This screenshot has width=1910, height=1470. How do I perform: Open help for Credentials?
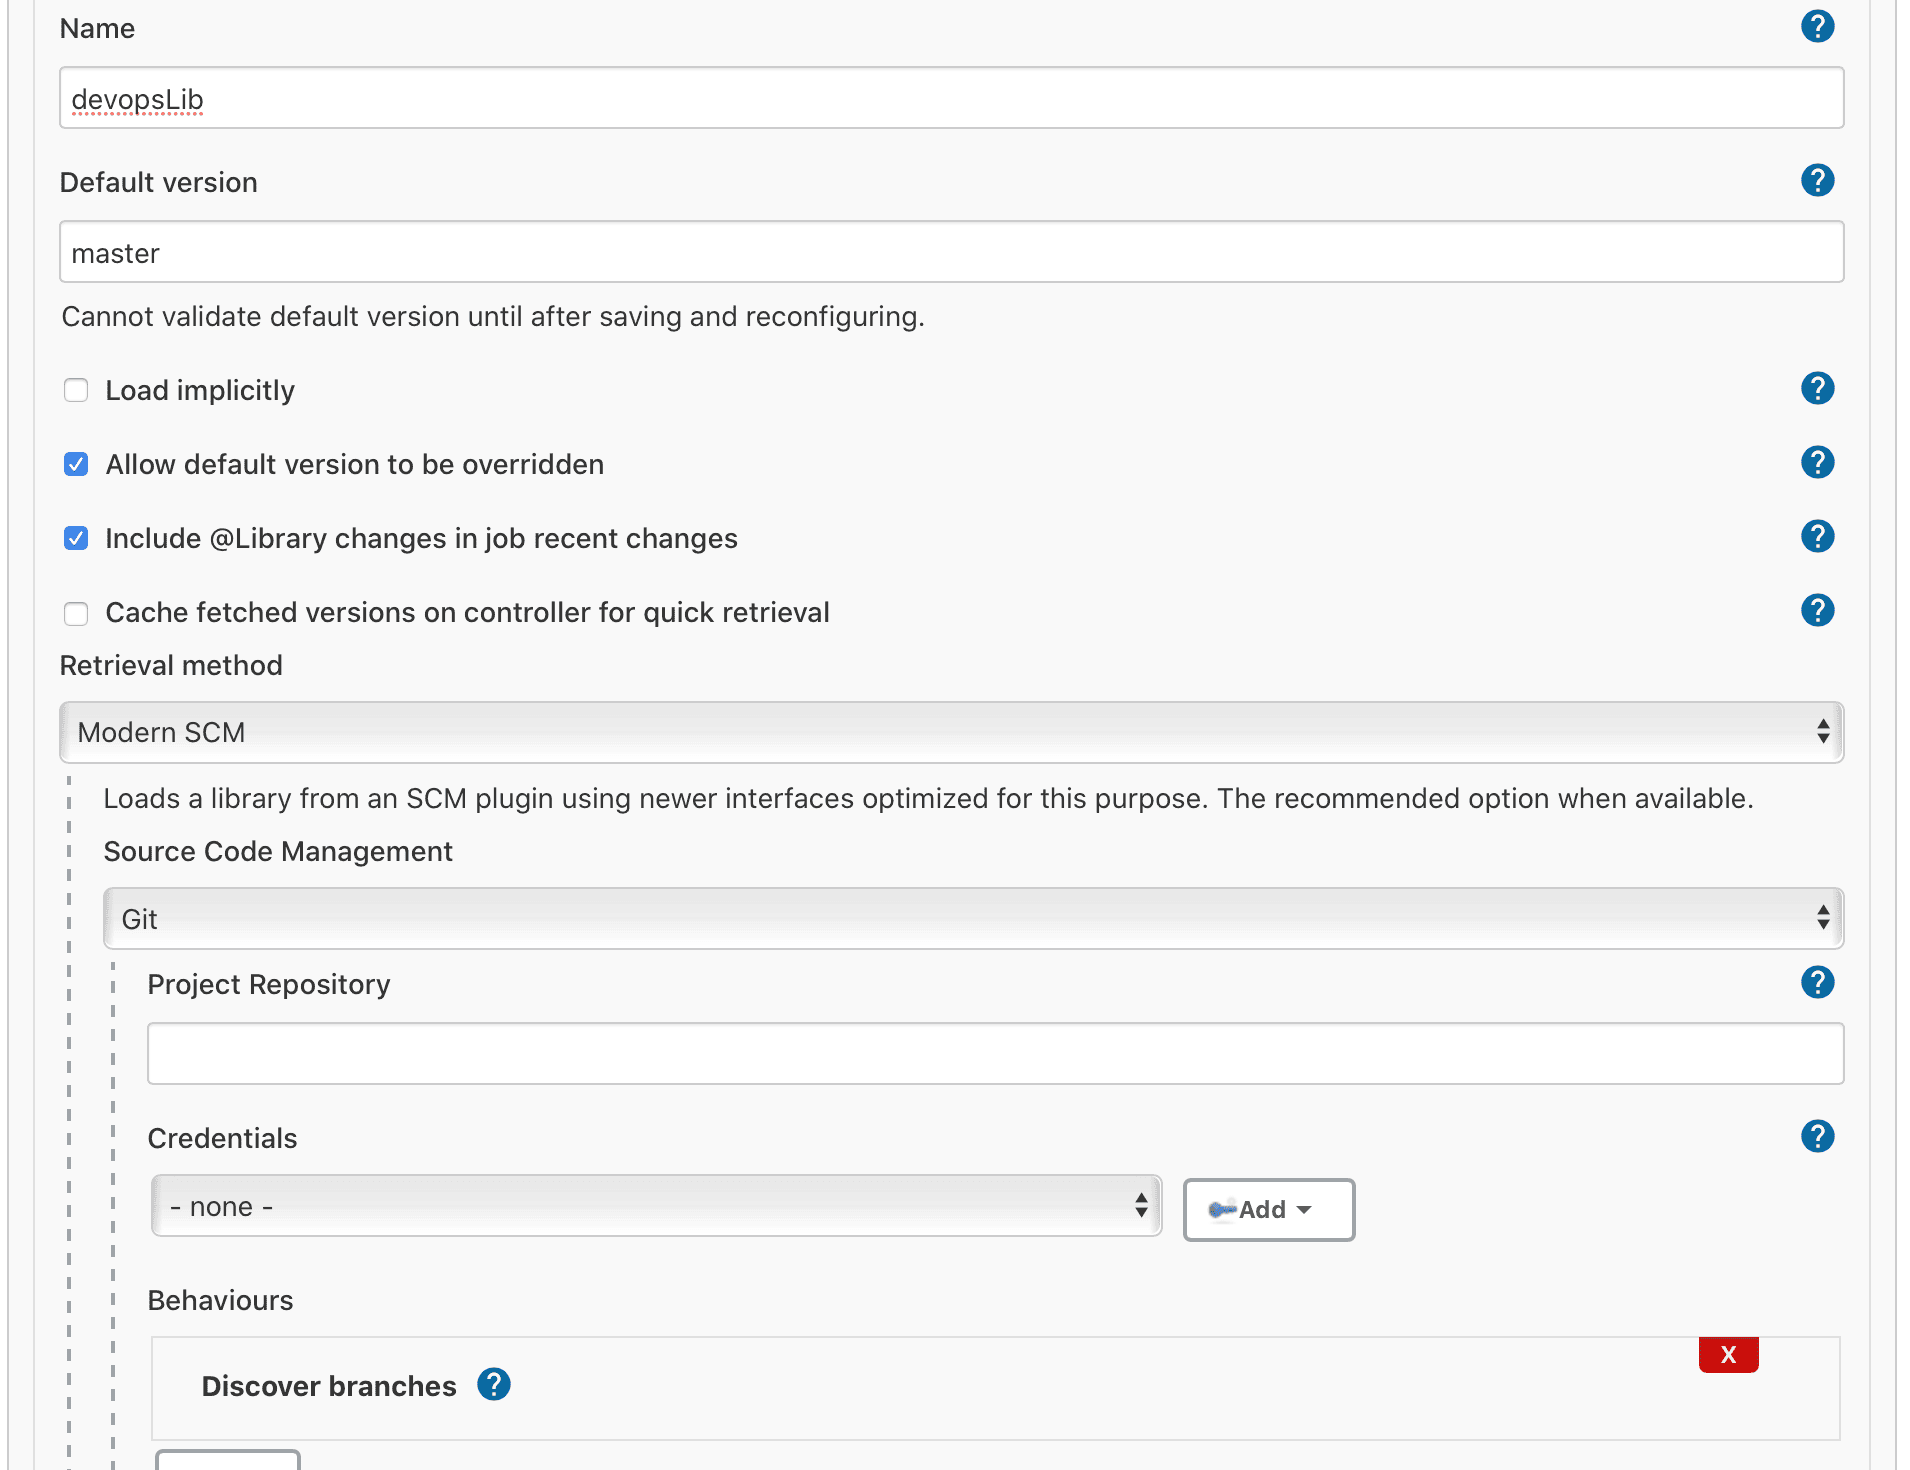(x=1818, y=1136)
